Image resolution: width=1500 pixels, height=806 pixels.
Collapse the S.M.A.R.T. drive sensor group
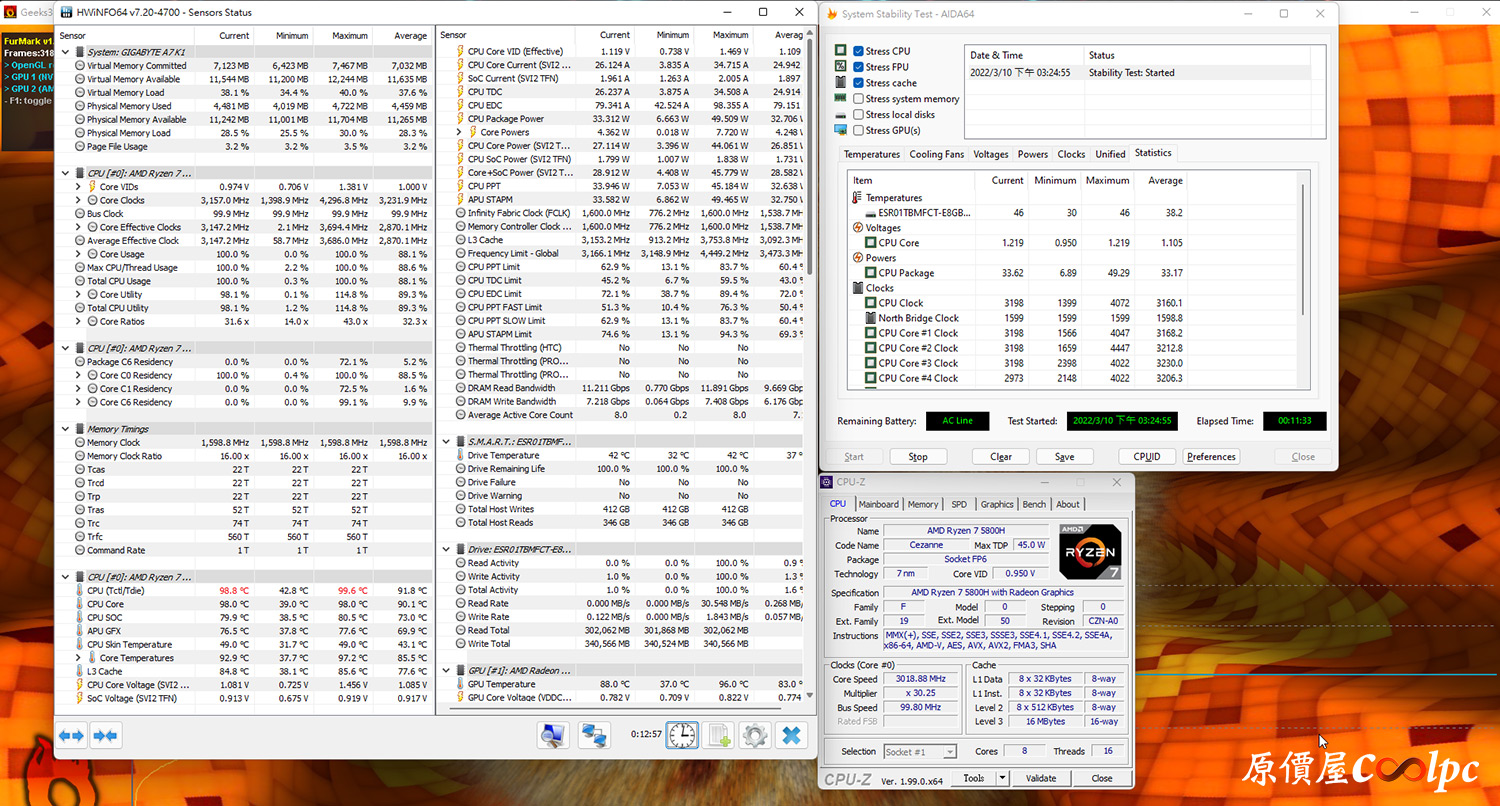click(447, 442)
